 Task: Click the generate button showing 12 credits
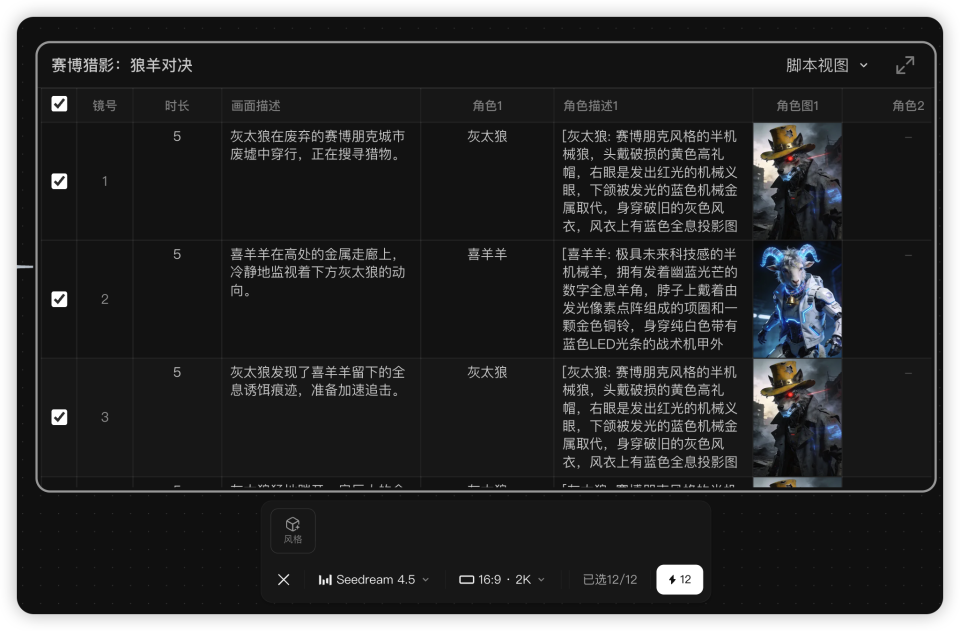click(679, 579)
